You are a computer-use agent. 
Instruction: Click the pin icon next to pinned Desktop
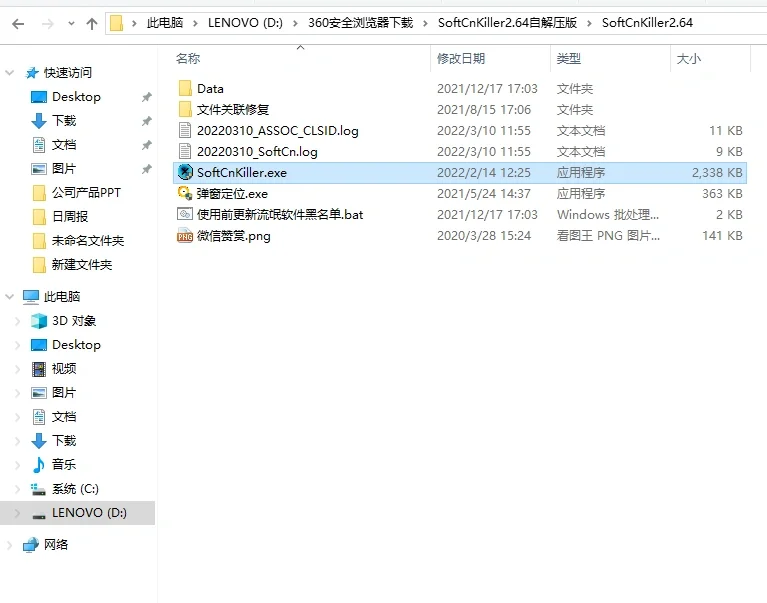147,97
